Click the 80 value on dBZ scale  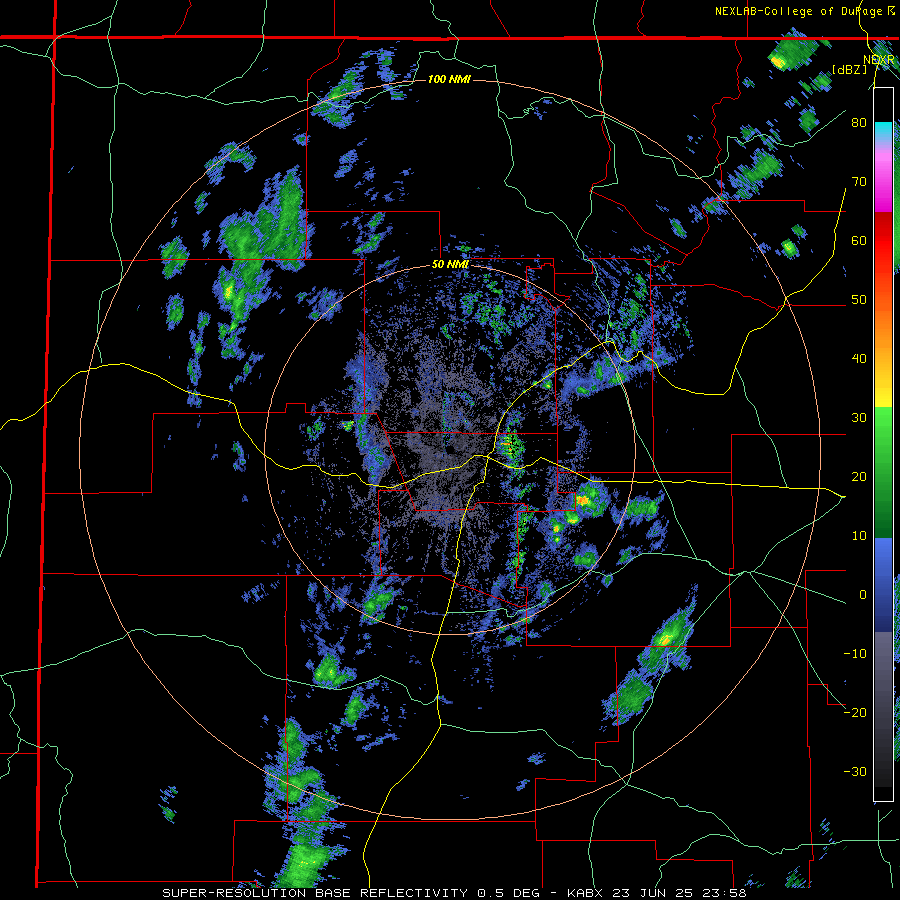859,122
